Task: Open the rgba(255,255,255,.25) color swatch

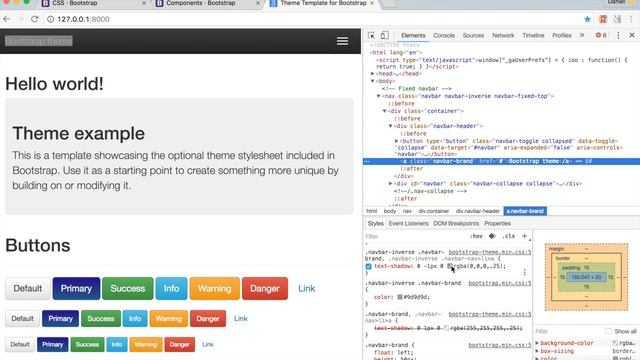Action: [446, 328]
